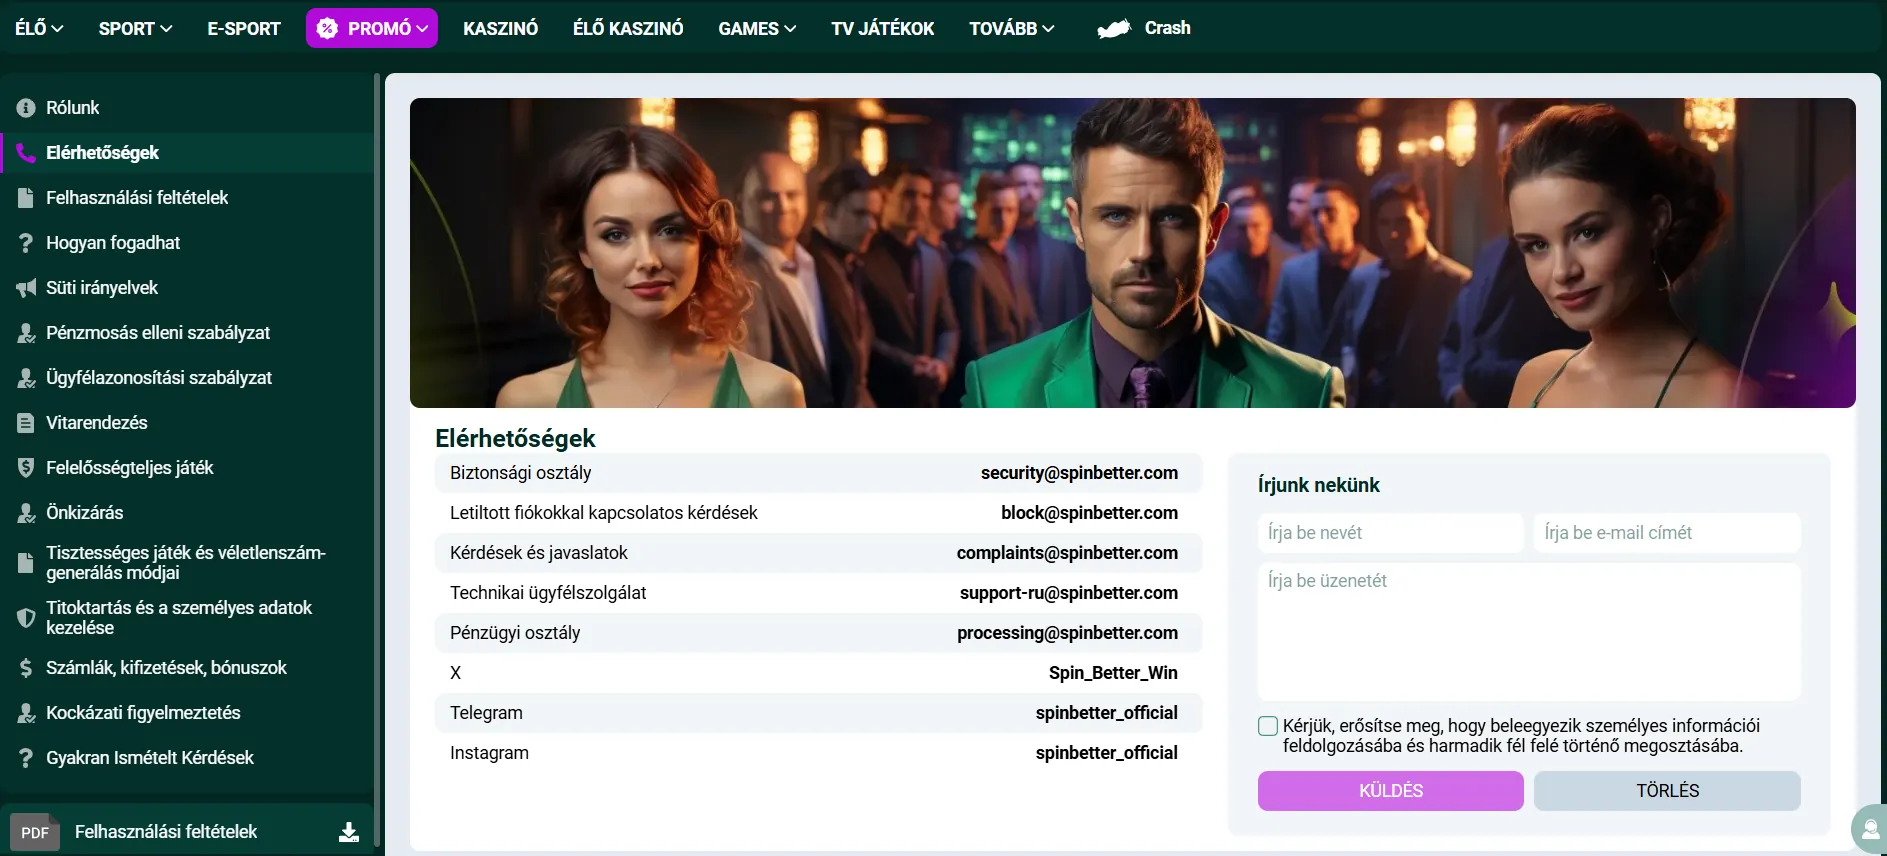Image resolution: width=1887 pixels, height=856 pixels.
Task: Expand the ÉLŐ dropdown menu
Action: click(39, 28)
